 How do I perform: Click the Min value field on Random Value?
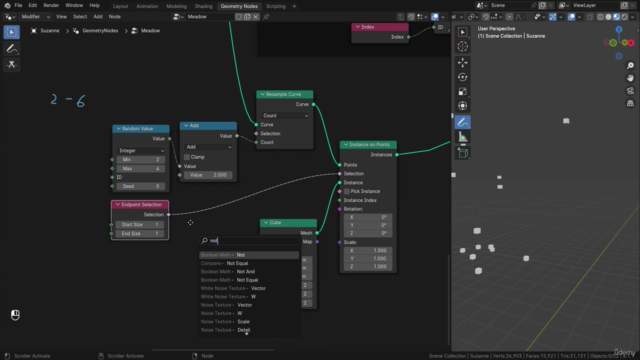click(141, 160)
